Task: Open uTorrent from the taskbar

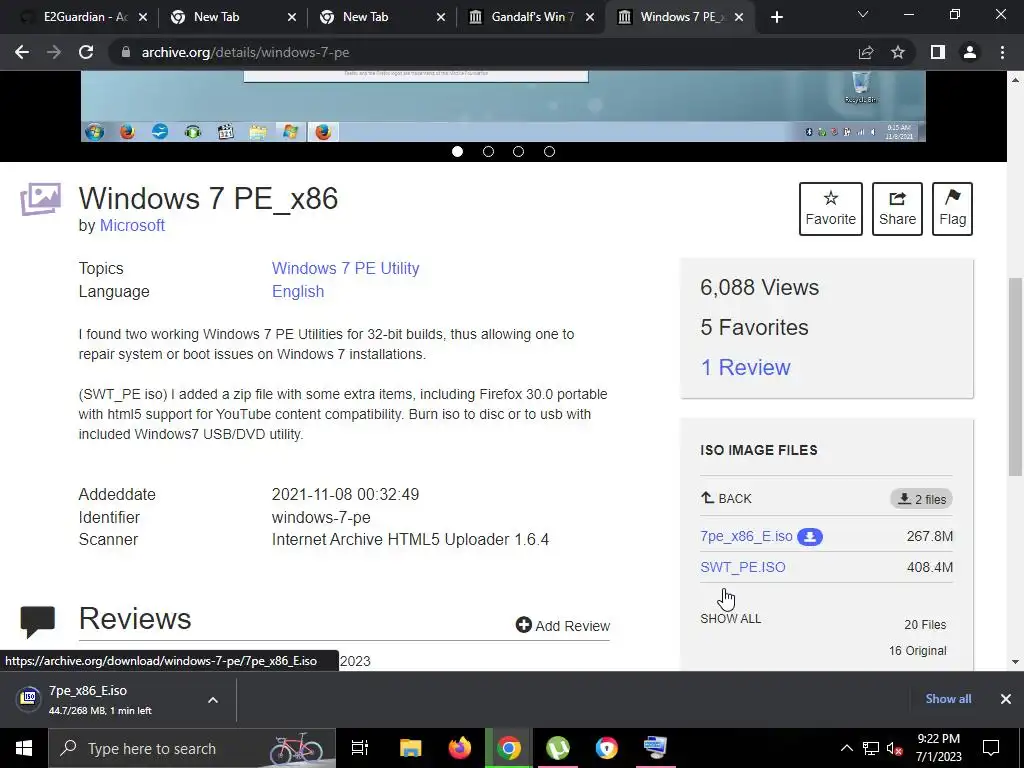Action: point(558,748)
